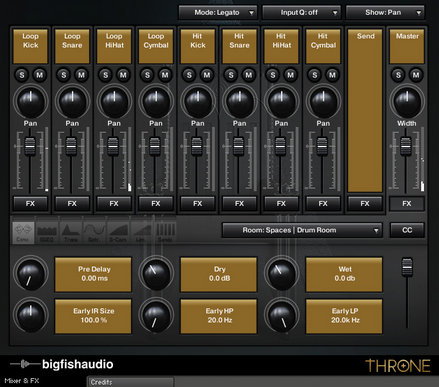The width and height of the screenshot is (439, 387).
Task: Select the EQ effect icon beside Conv
Action: (x=46, y=232)
